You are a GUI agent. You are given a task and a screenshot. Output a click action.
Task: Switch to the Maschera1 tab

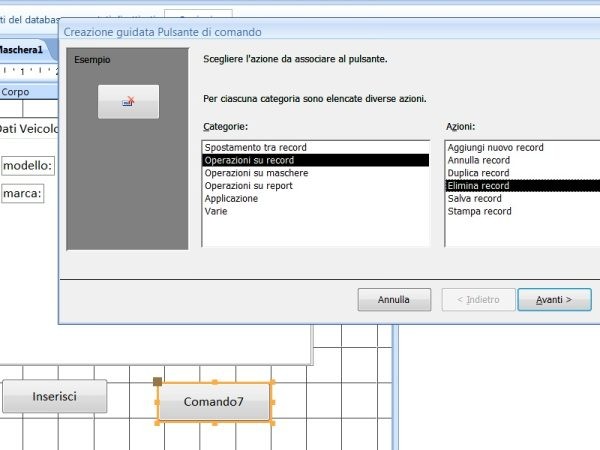click(21, 49)
